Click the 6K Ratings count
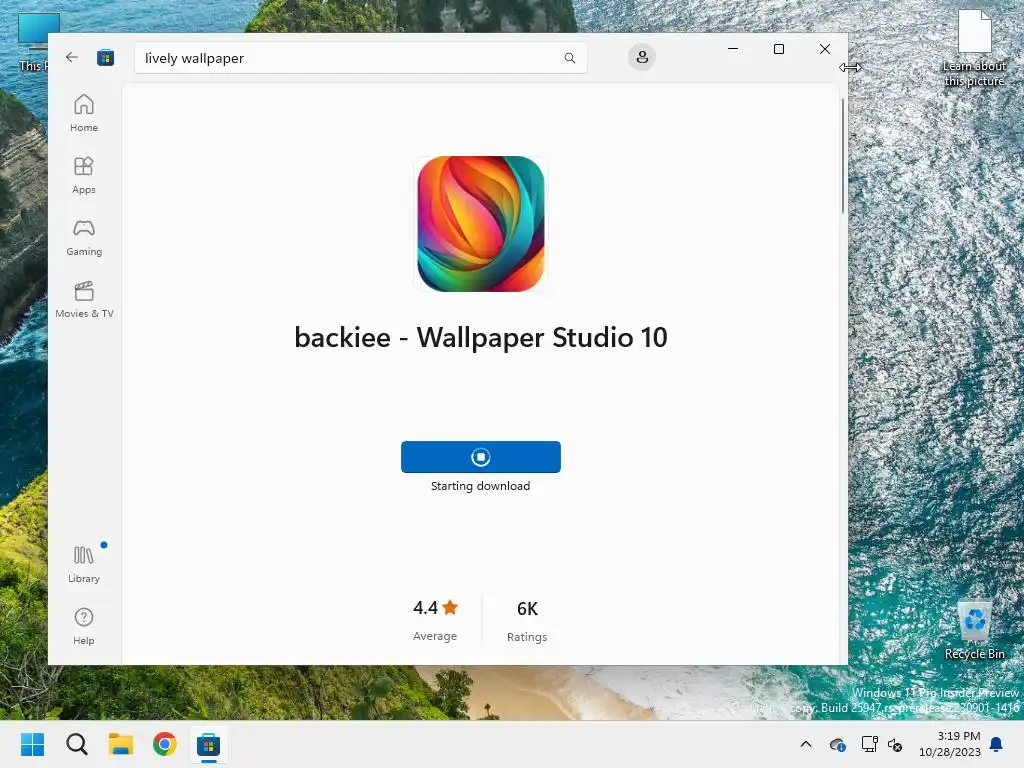1024x768 pixels. point(527,621)
